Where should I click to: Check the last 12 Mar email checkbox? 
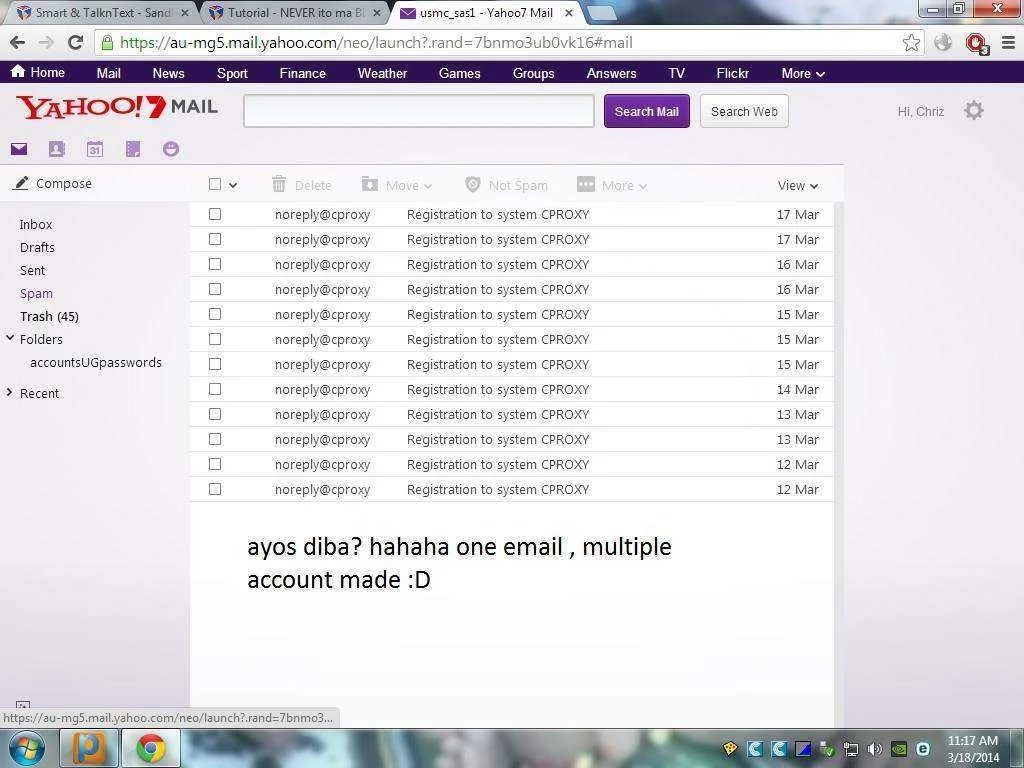point(215,488)
